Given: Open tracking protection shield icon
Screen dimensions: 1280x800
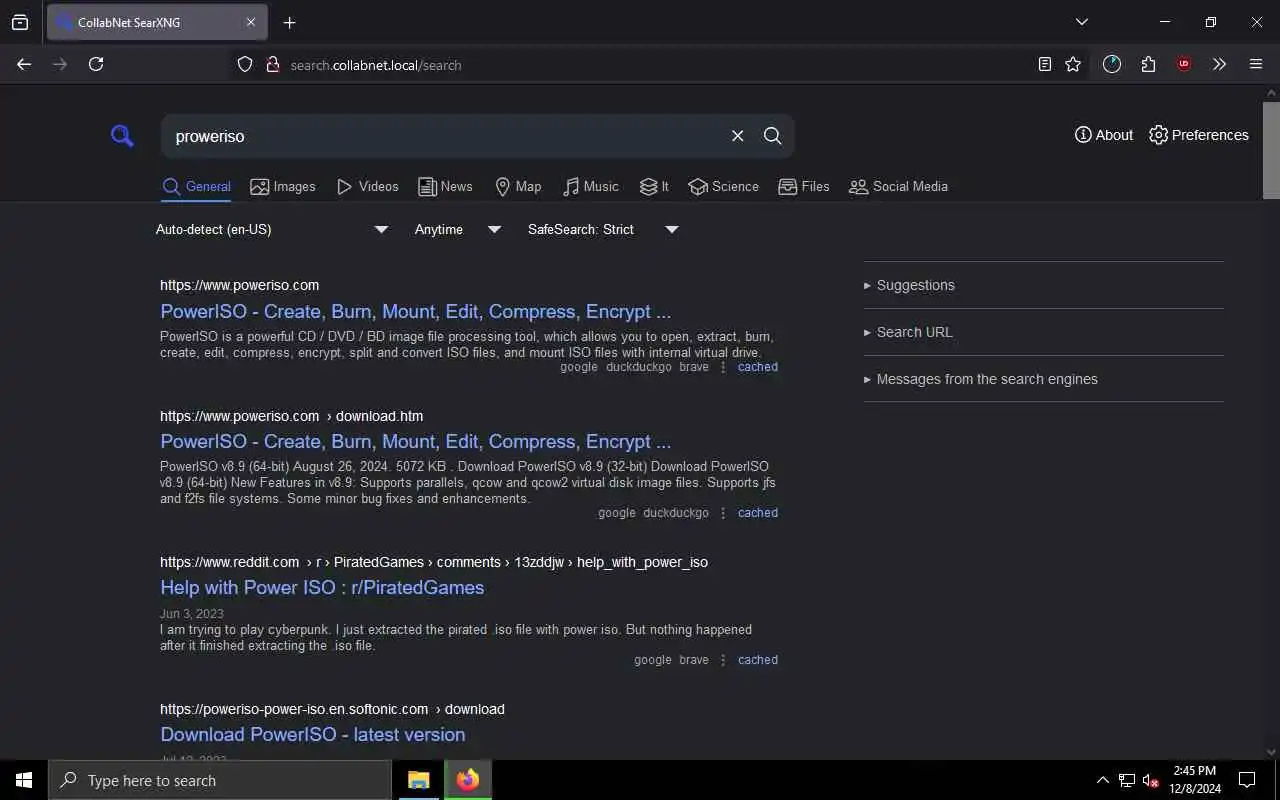Looking at the screenshot, I should tap(245, 64).
